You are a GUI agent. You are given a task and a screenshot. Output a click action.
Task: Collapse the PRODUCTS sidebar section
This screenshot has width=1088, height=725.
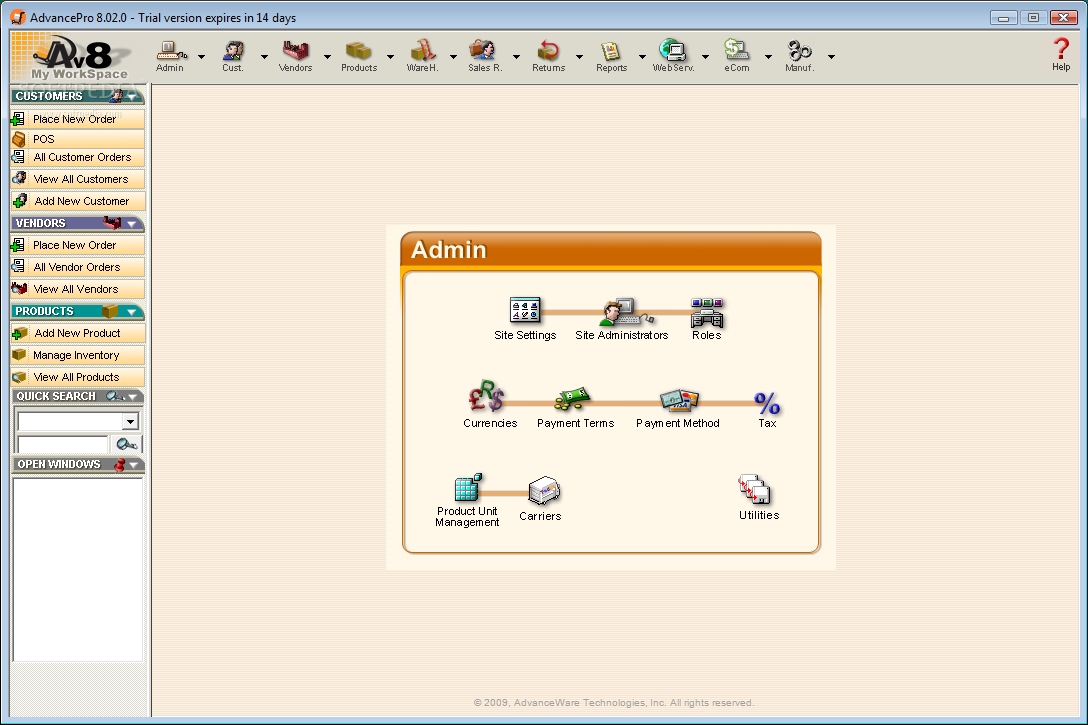coord(132,312)
